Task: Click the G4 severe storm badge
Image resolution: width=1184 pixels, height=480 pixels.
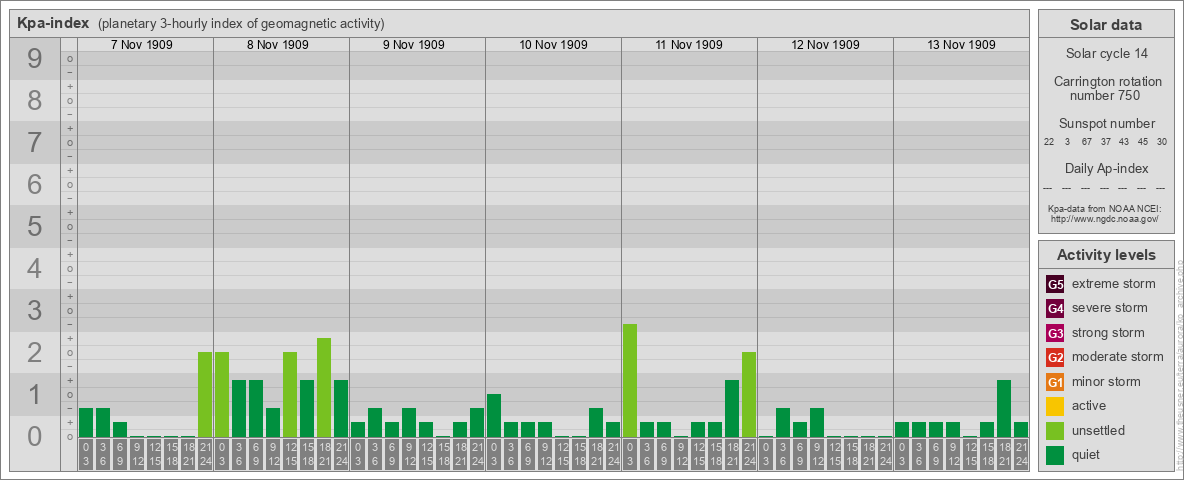Action: click(1055, 309)
